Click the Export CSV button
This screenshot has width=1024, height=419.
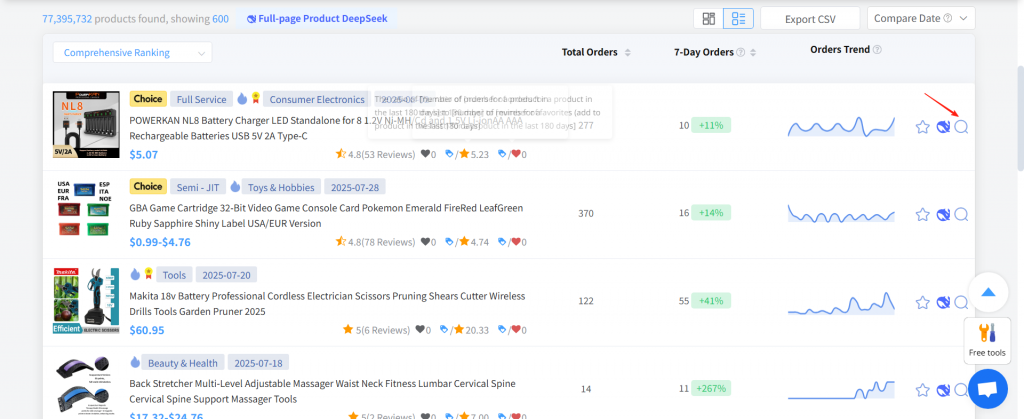(810, 18)
